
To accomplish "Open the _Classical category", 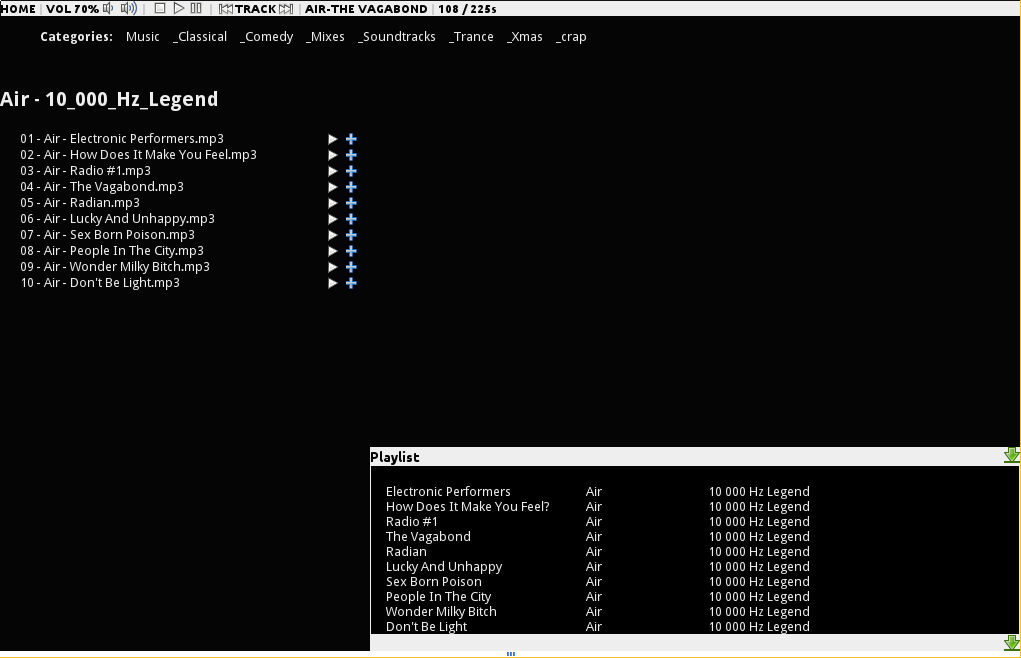I will 200,37.
